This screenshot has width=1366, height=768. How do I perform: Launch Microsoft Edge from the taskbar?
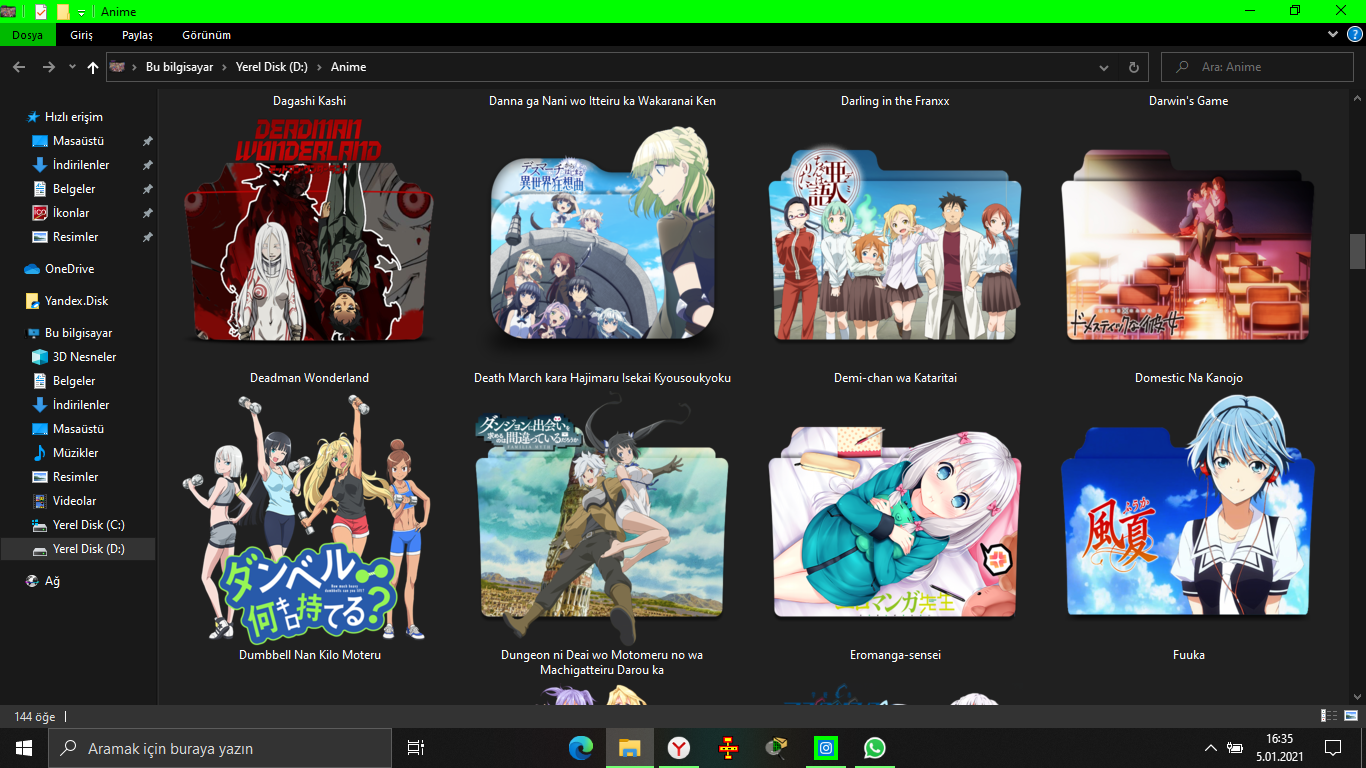581,748
